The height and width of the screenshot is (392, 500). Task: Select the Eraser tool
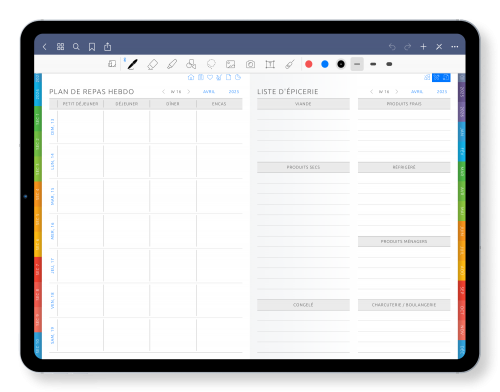[152, 64]
